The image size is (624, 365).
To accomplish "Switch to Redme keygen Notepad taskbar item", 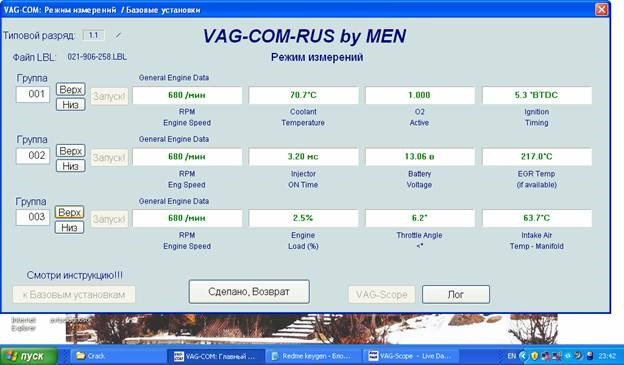I will (x=314, y=356).
